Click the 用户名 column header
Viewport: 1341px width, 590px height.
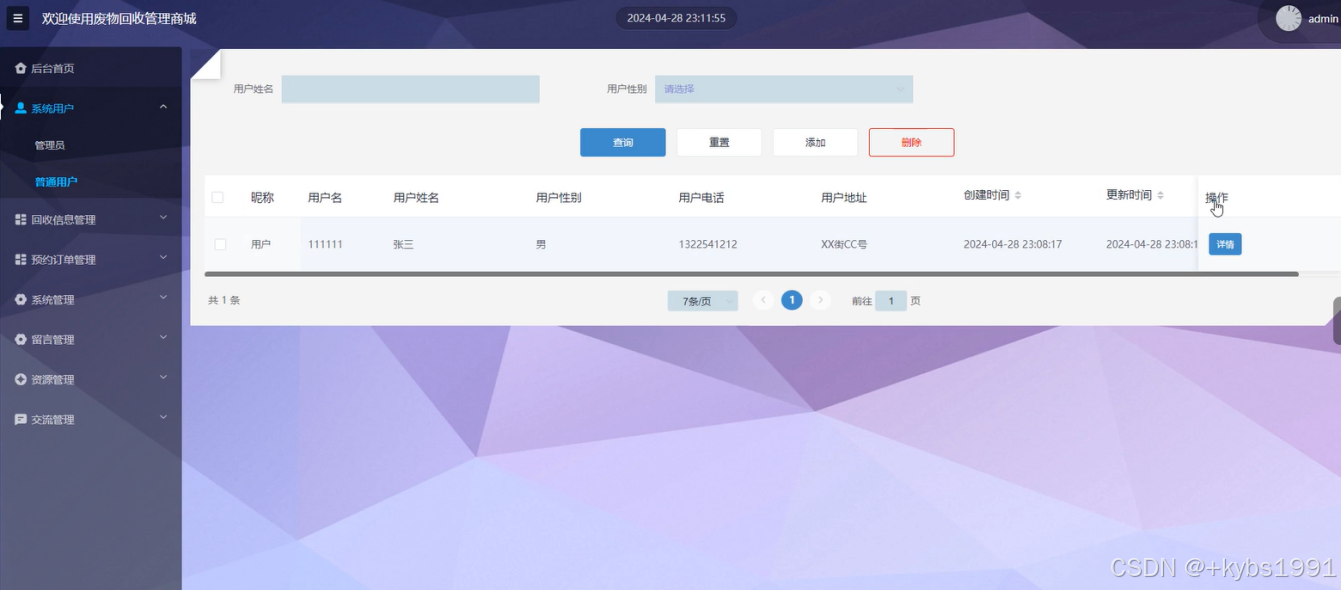tap(325, 198)
